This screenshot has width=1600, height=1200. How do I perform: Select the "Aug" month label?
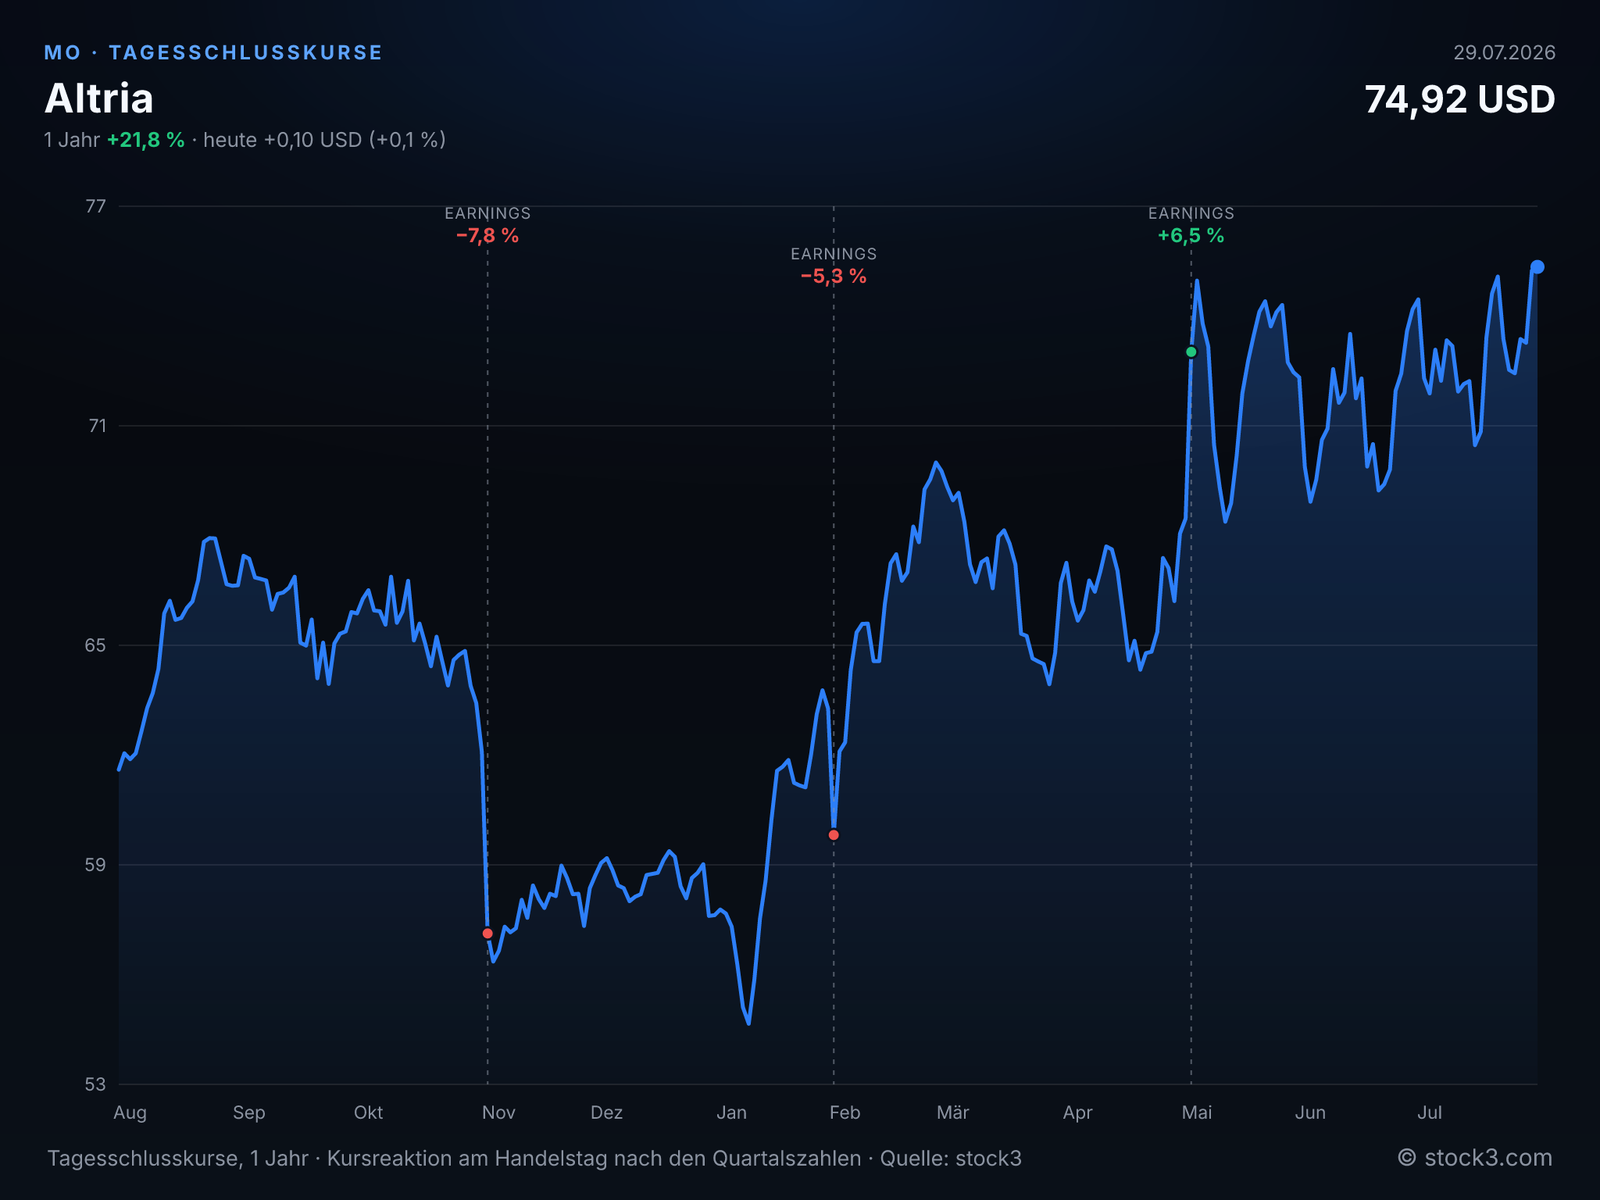coord(130,1113)
